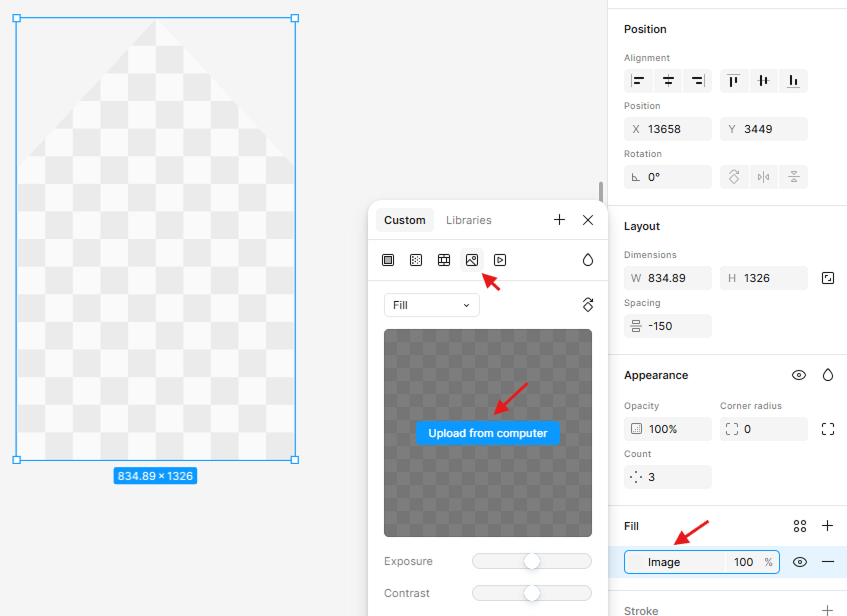Click the resize-to-fit icon beside height
Image resolution: width=847 pixels, height=616 pixels.
[828, 278]
